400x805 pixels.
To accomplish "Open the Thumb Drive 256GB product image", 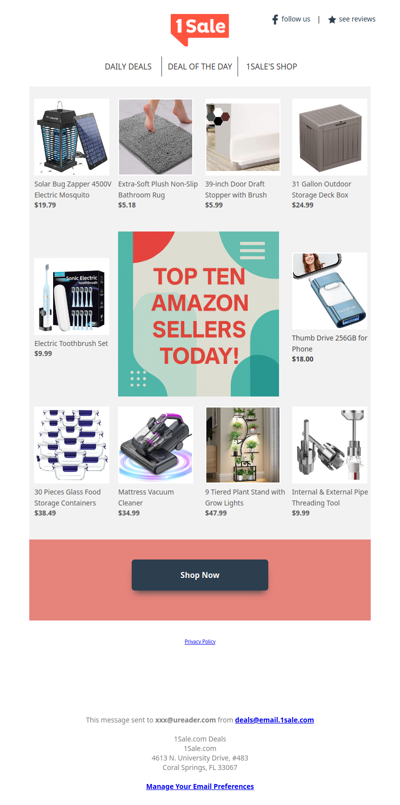I will pos(330,291).
